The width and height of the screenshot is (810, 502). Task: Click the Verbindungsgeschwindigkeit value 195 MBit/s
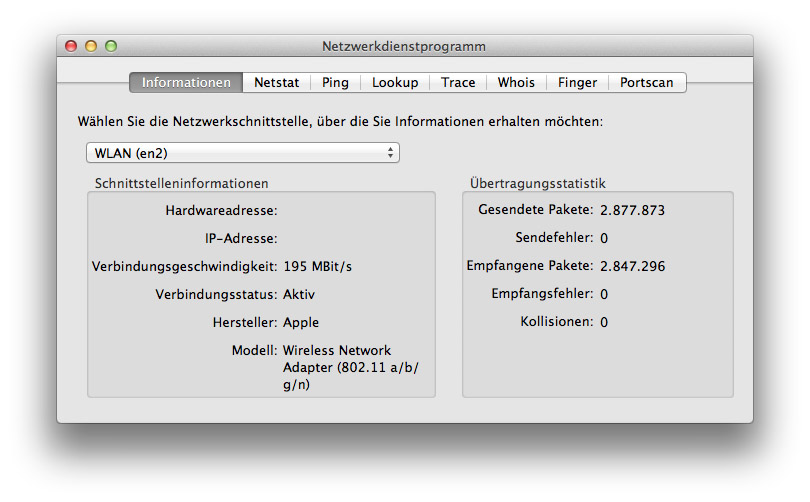pos(318,266)
